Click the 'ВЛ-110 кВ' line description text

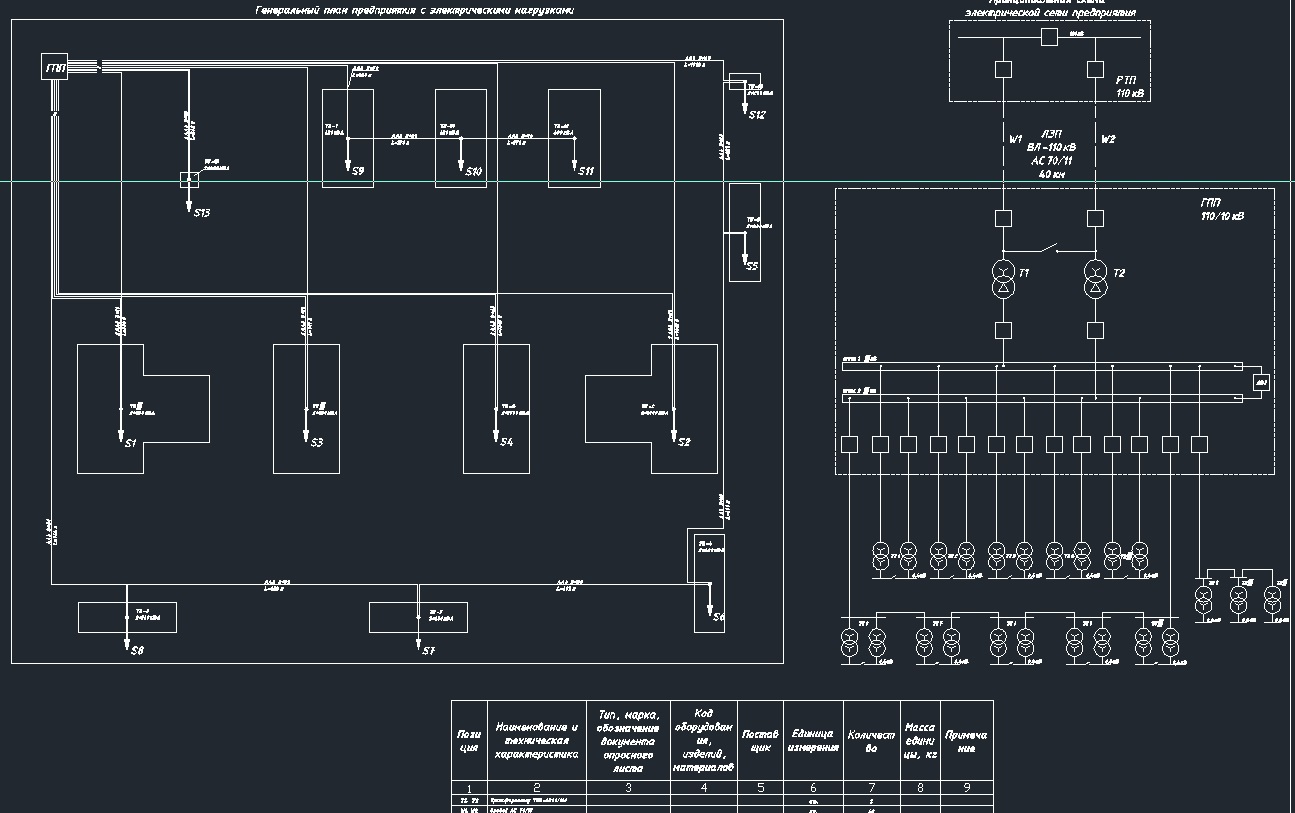[x=1050, y=147]
